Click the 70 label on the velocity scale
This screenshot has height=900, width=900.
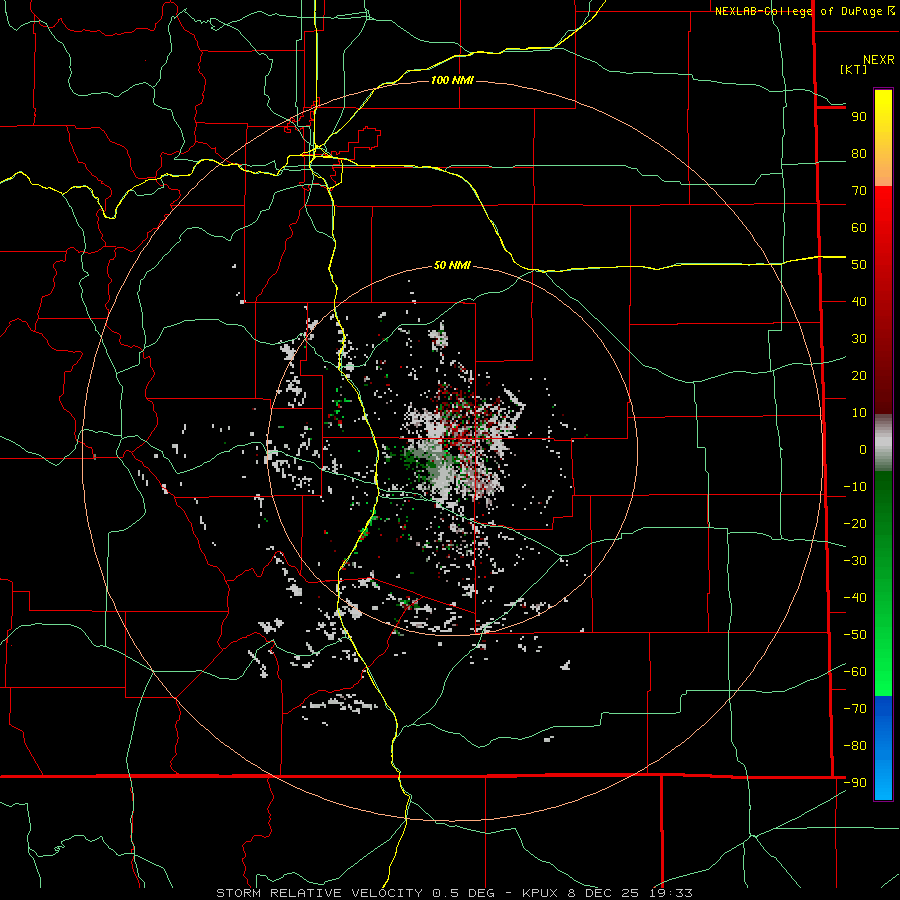click(x=859, y=191)
